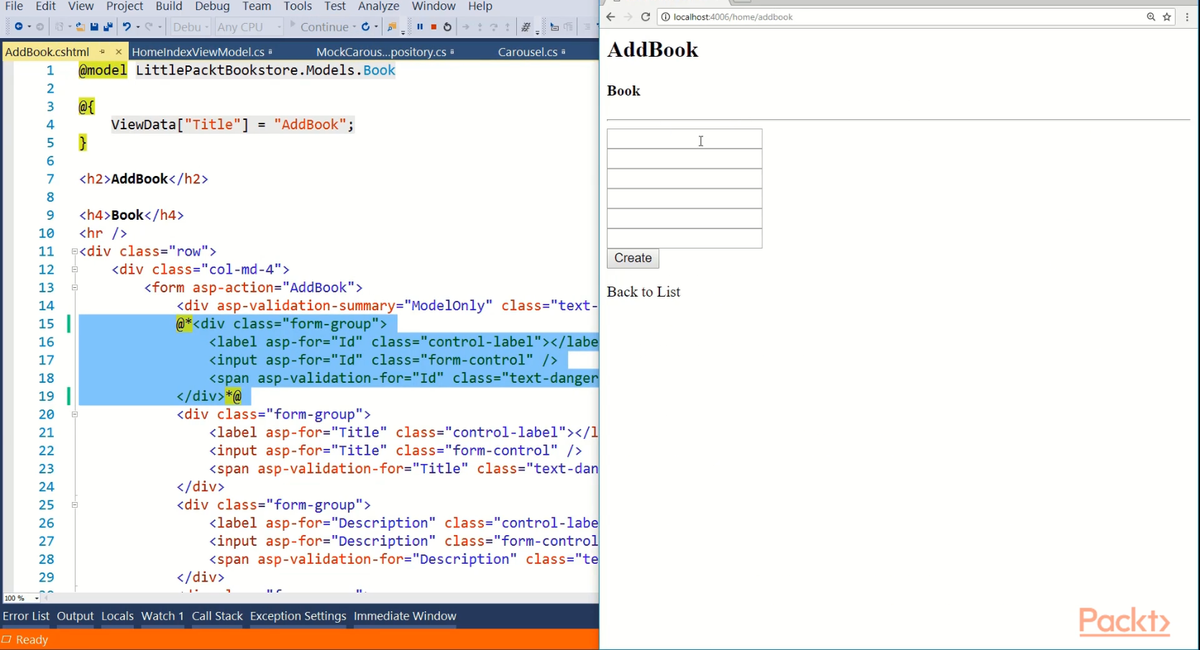
Task: Open the View menu
Action: point(81,6)
